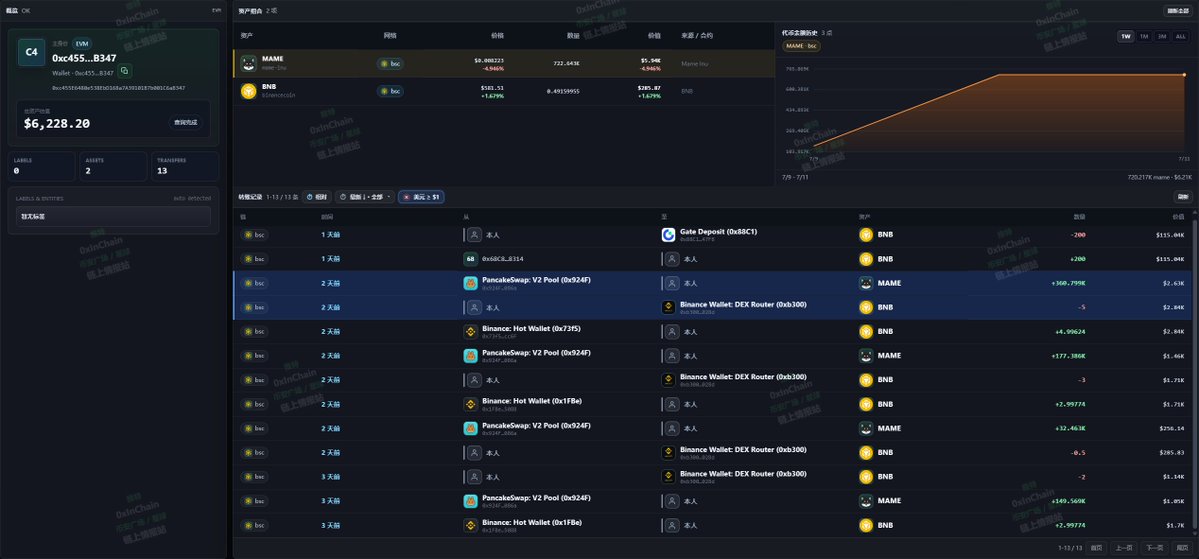
Task: Click the transfer list vertical scrollbar
Action: click(1195, 375)
